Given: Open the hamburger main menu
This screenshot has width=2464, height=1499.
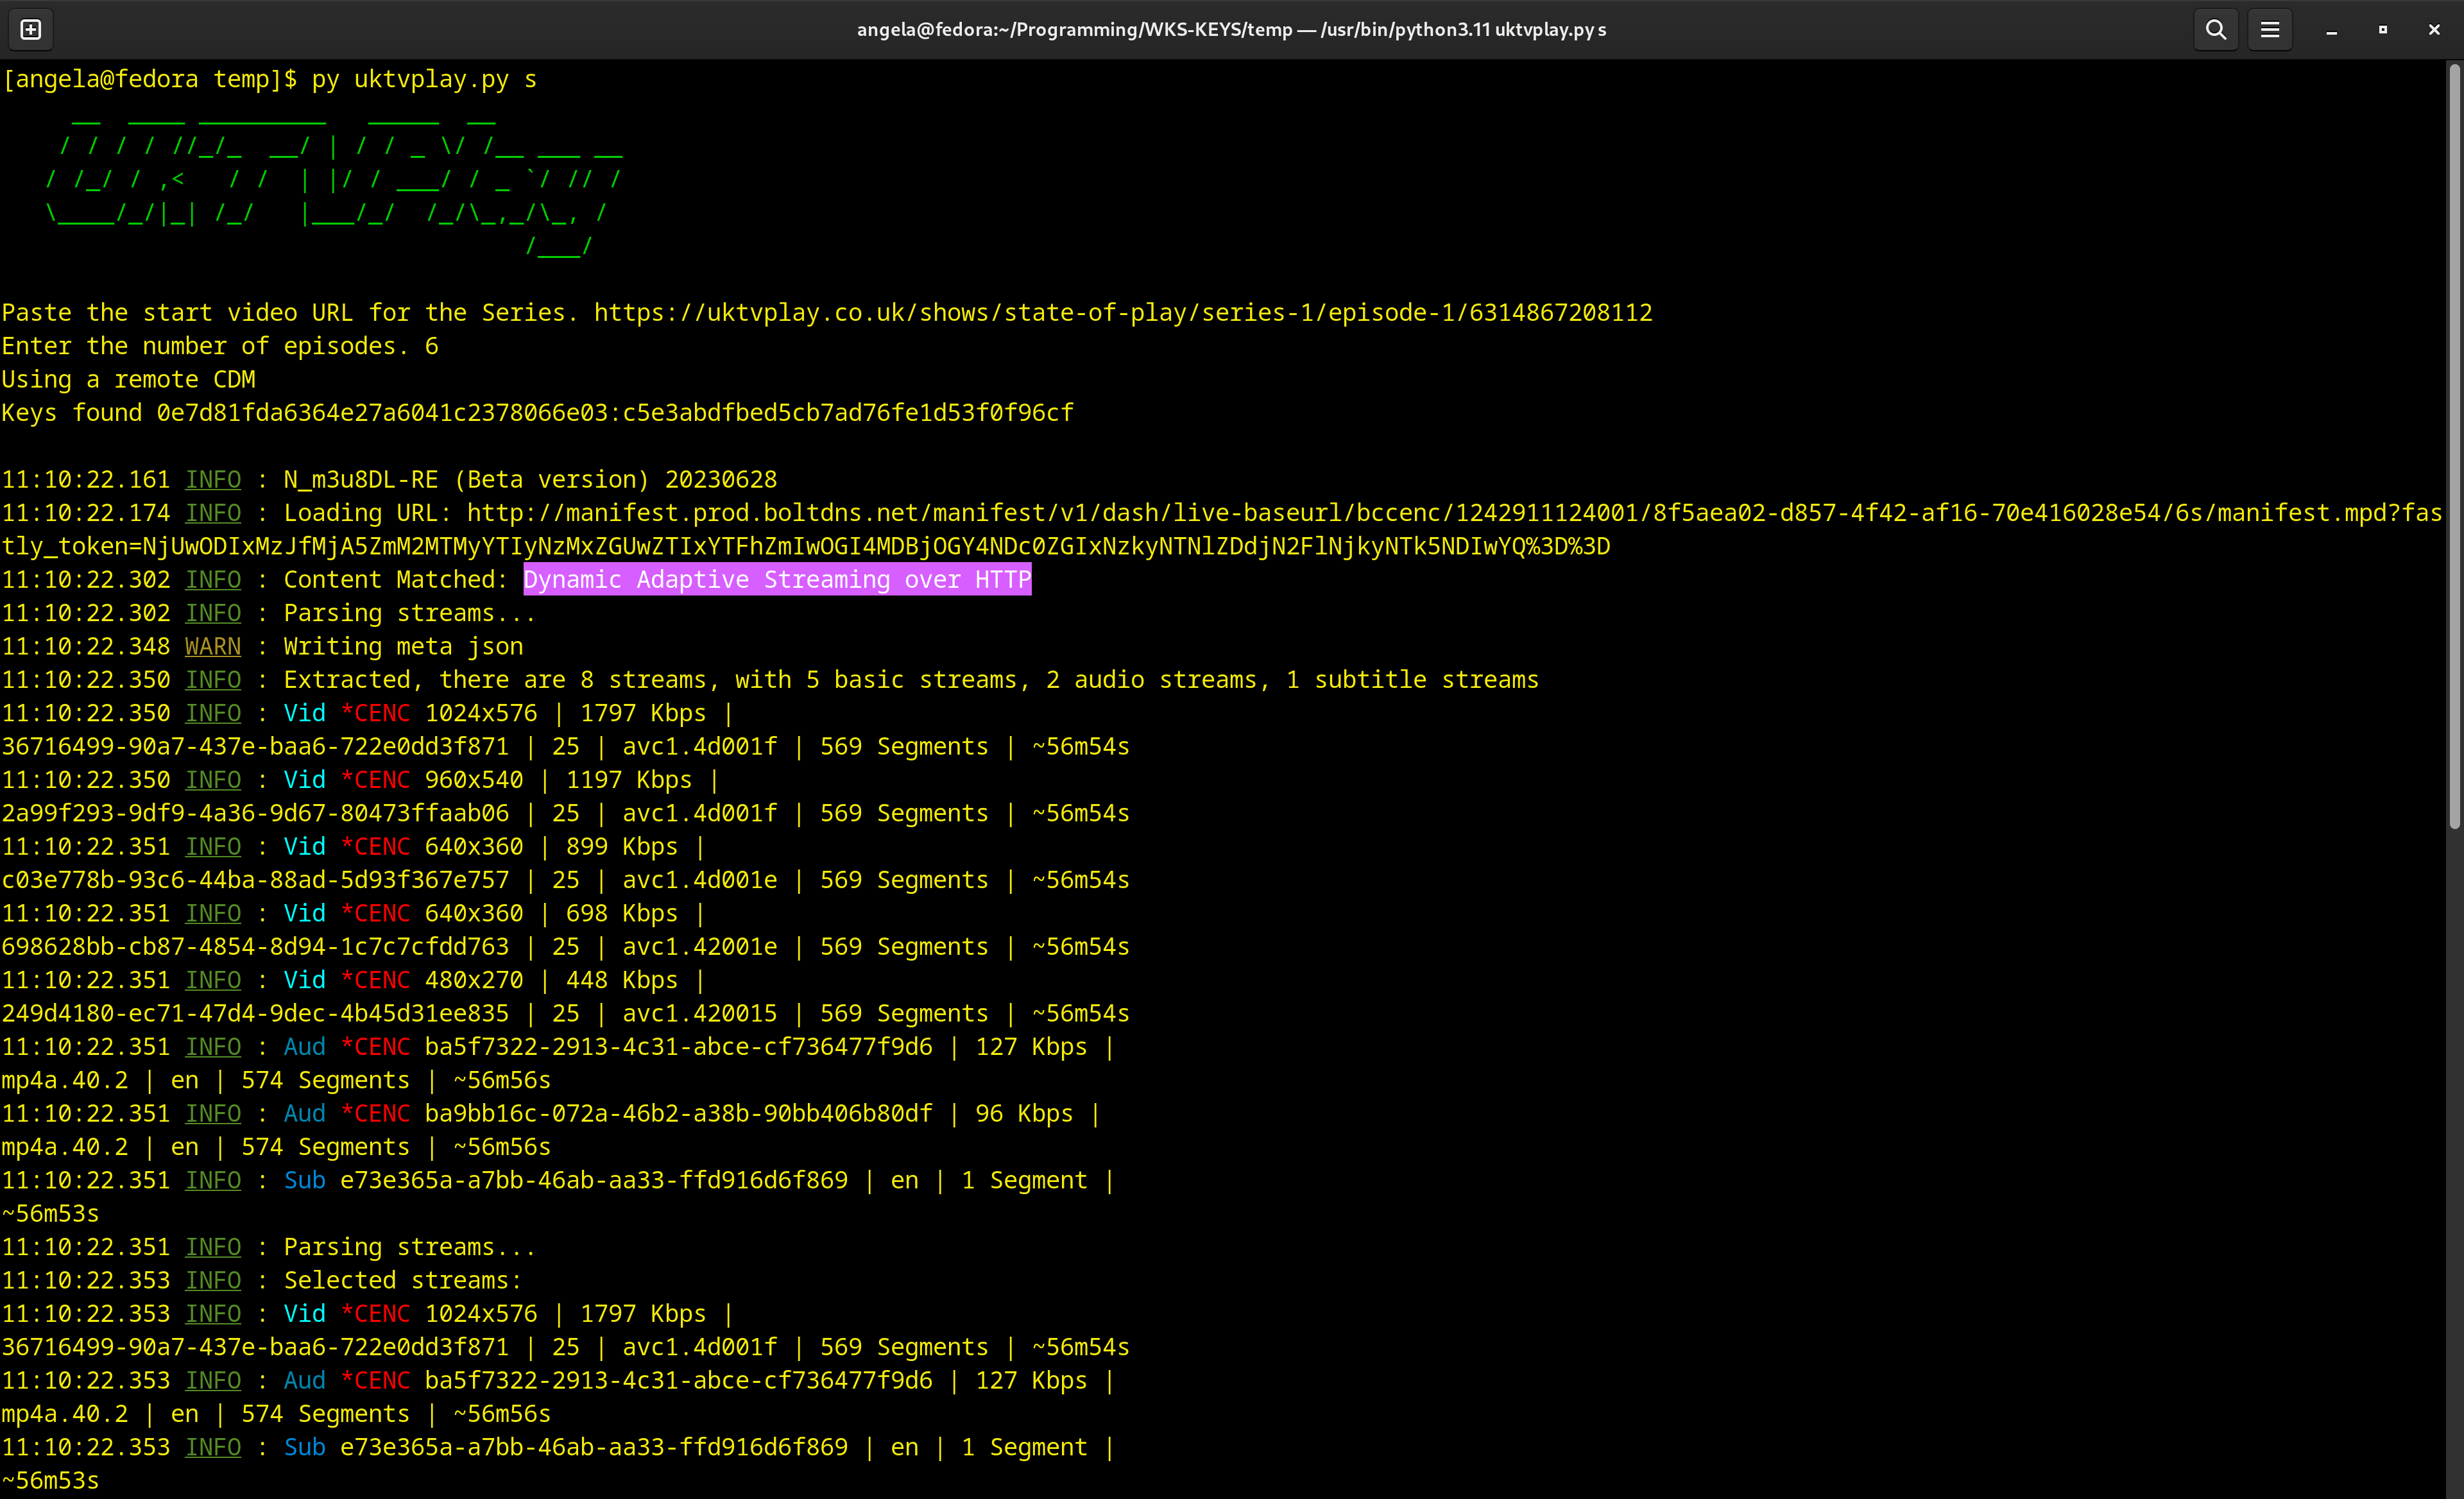Looking at the screenshot, I should 2270,30.
